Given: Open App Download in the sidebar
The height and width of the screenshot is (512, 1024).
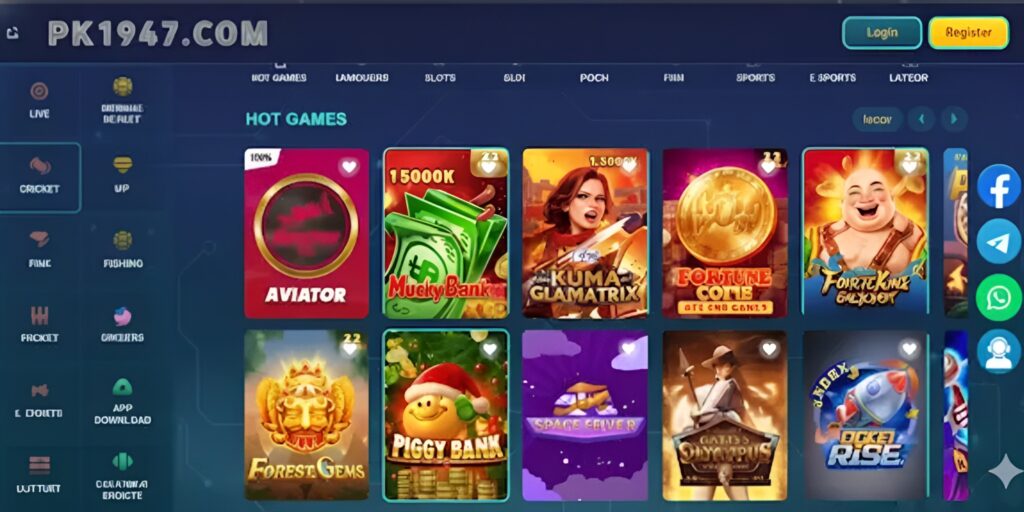Looking at the screenshot, I should (122, 402).
